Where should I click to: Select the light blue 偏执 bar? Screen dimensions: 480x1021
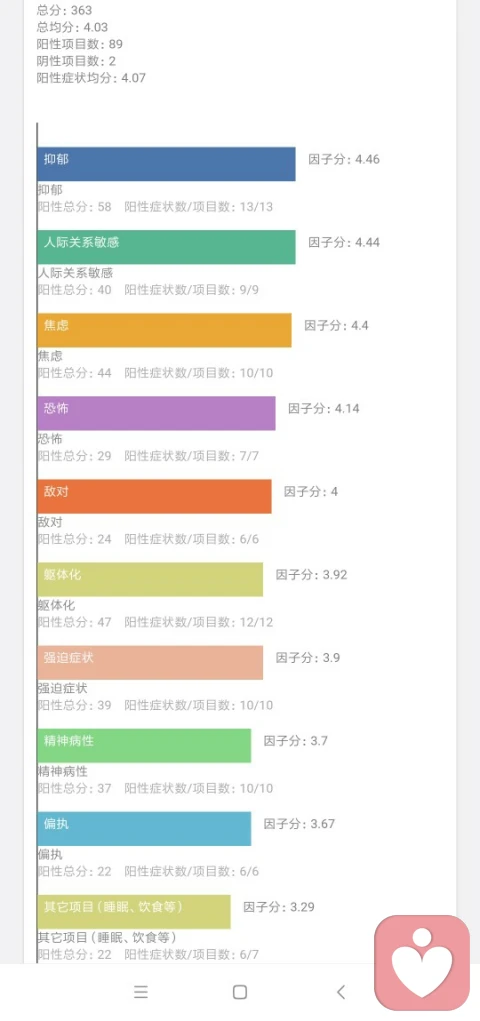coord(144,828)
